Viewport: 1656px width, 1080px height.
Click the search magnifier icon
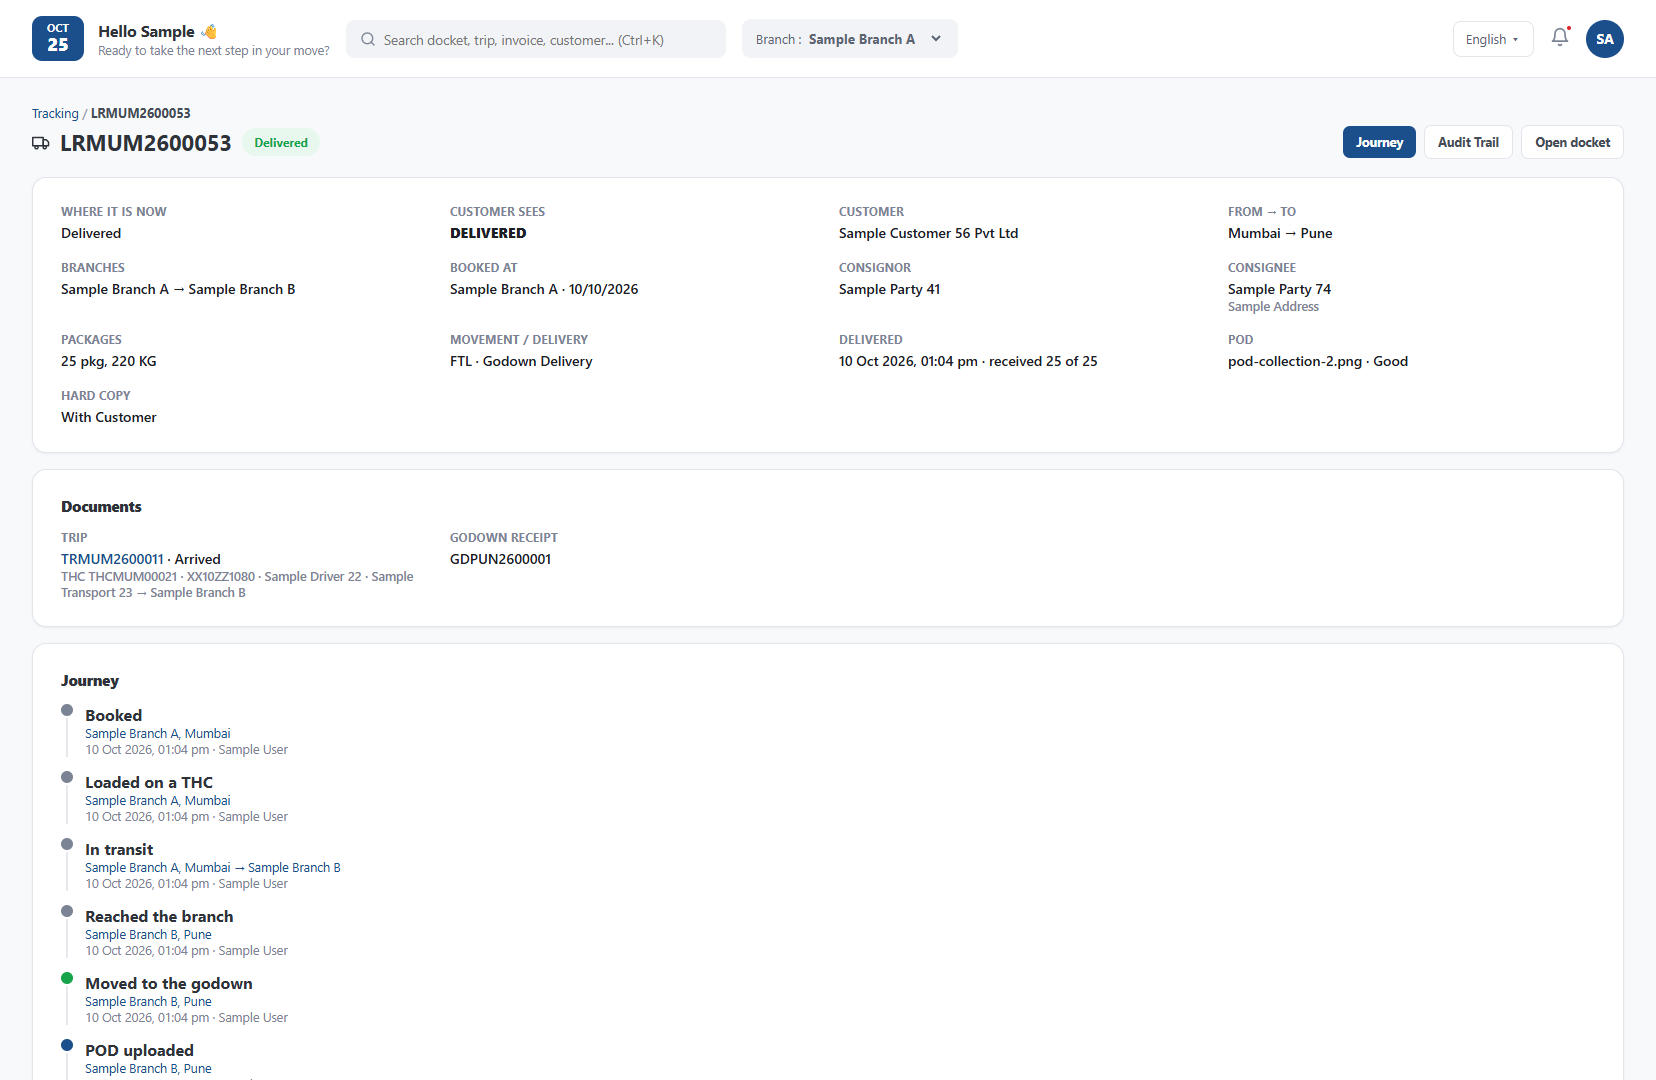[368, 40]
